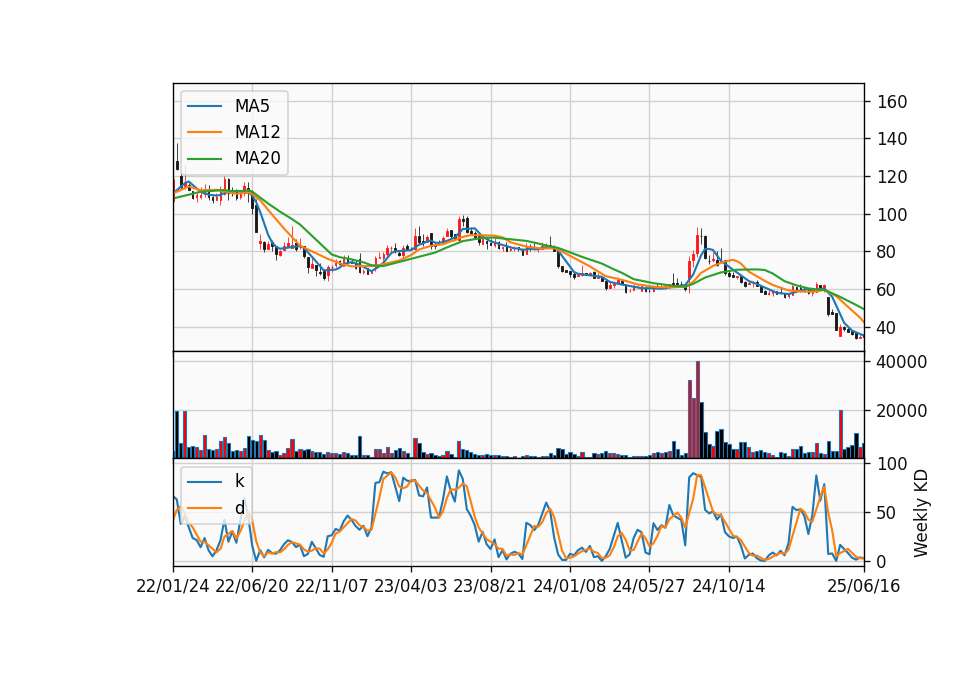Screen dimensions: 960x690
Task: Click the 160 price axis label
Action: (892, 102)
